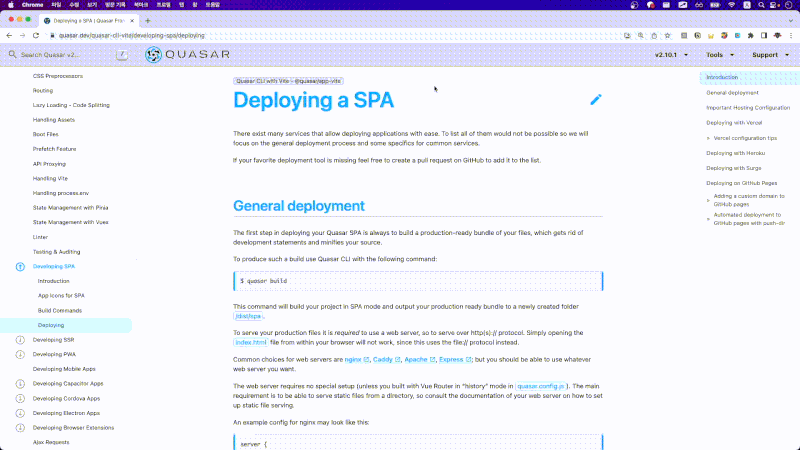Viewport: 800px width, 450px height.
Task: Click the Wi-Fi icon in menu bar
Action: coord(732,5)
